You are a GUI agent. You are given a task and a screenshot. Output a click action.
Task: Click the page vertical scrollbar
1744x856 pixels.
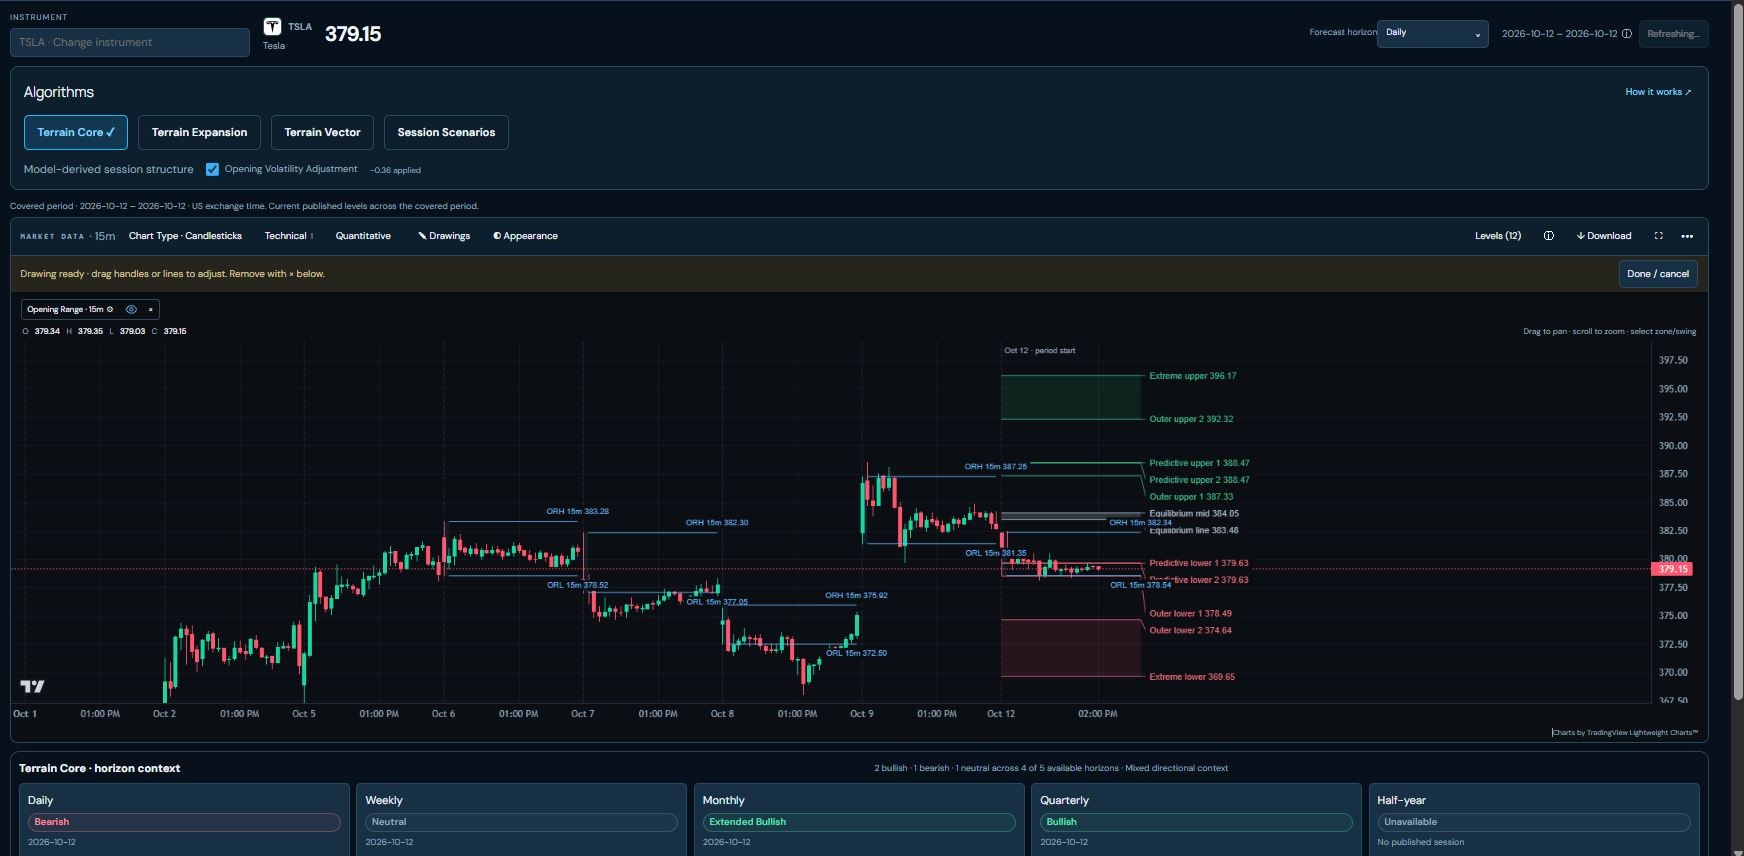tap(1738, 350)
